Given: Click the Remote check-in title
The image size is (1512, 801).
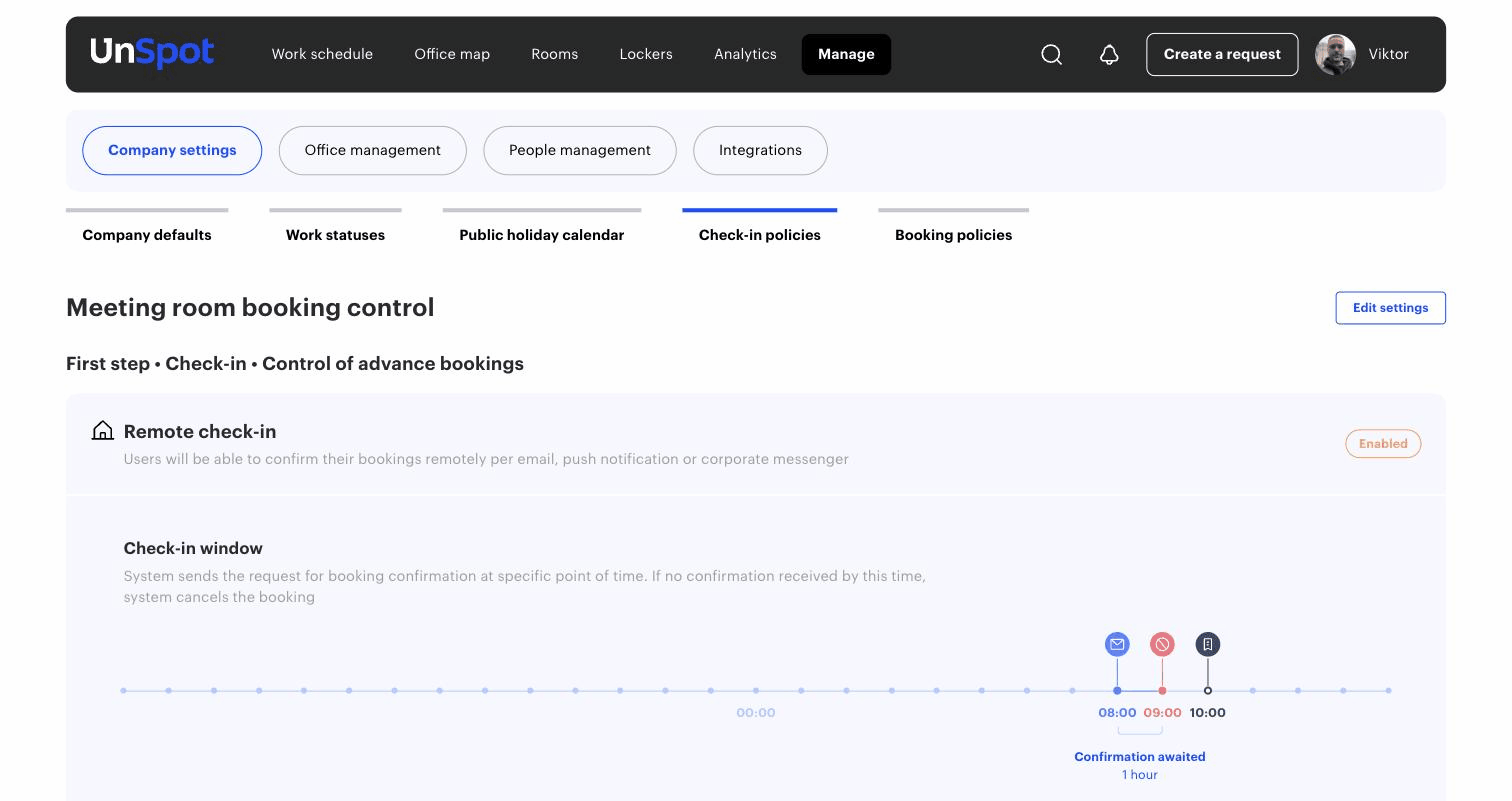Looking at the screenshot, I should click(x=200, y=431).
